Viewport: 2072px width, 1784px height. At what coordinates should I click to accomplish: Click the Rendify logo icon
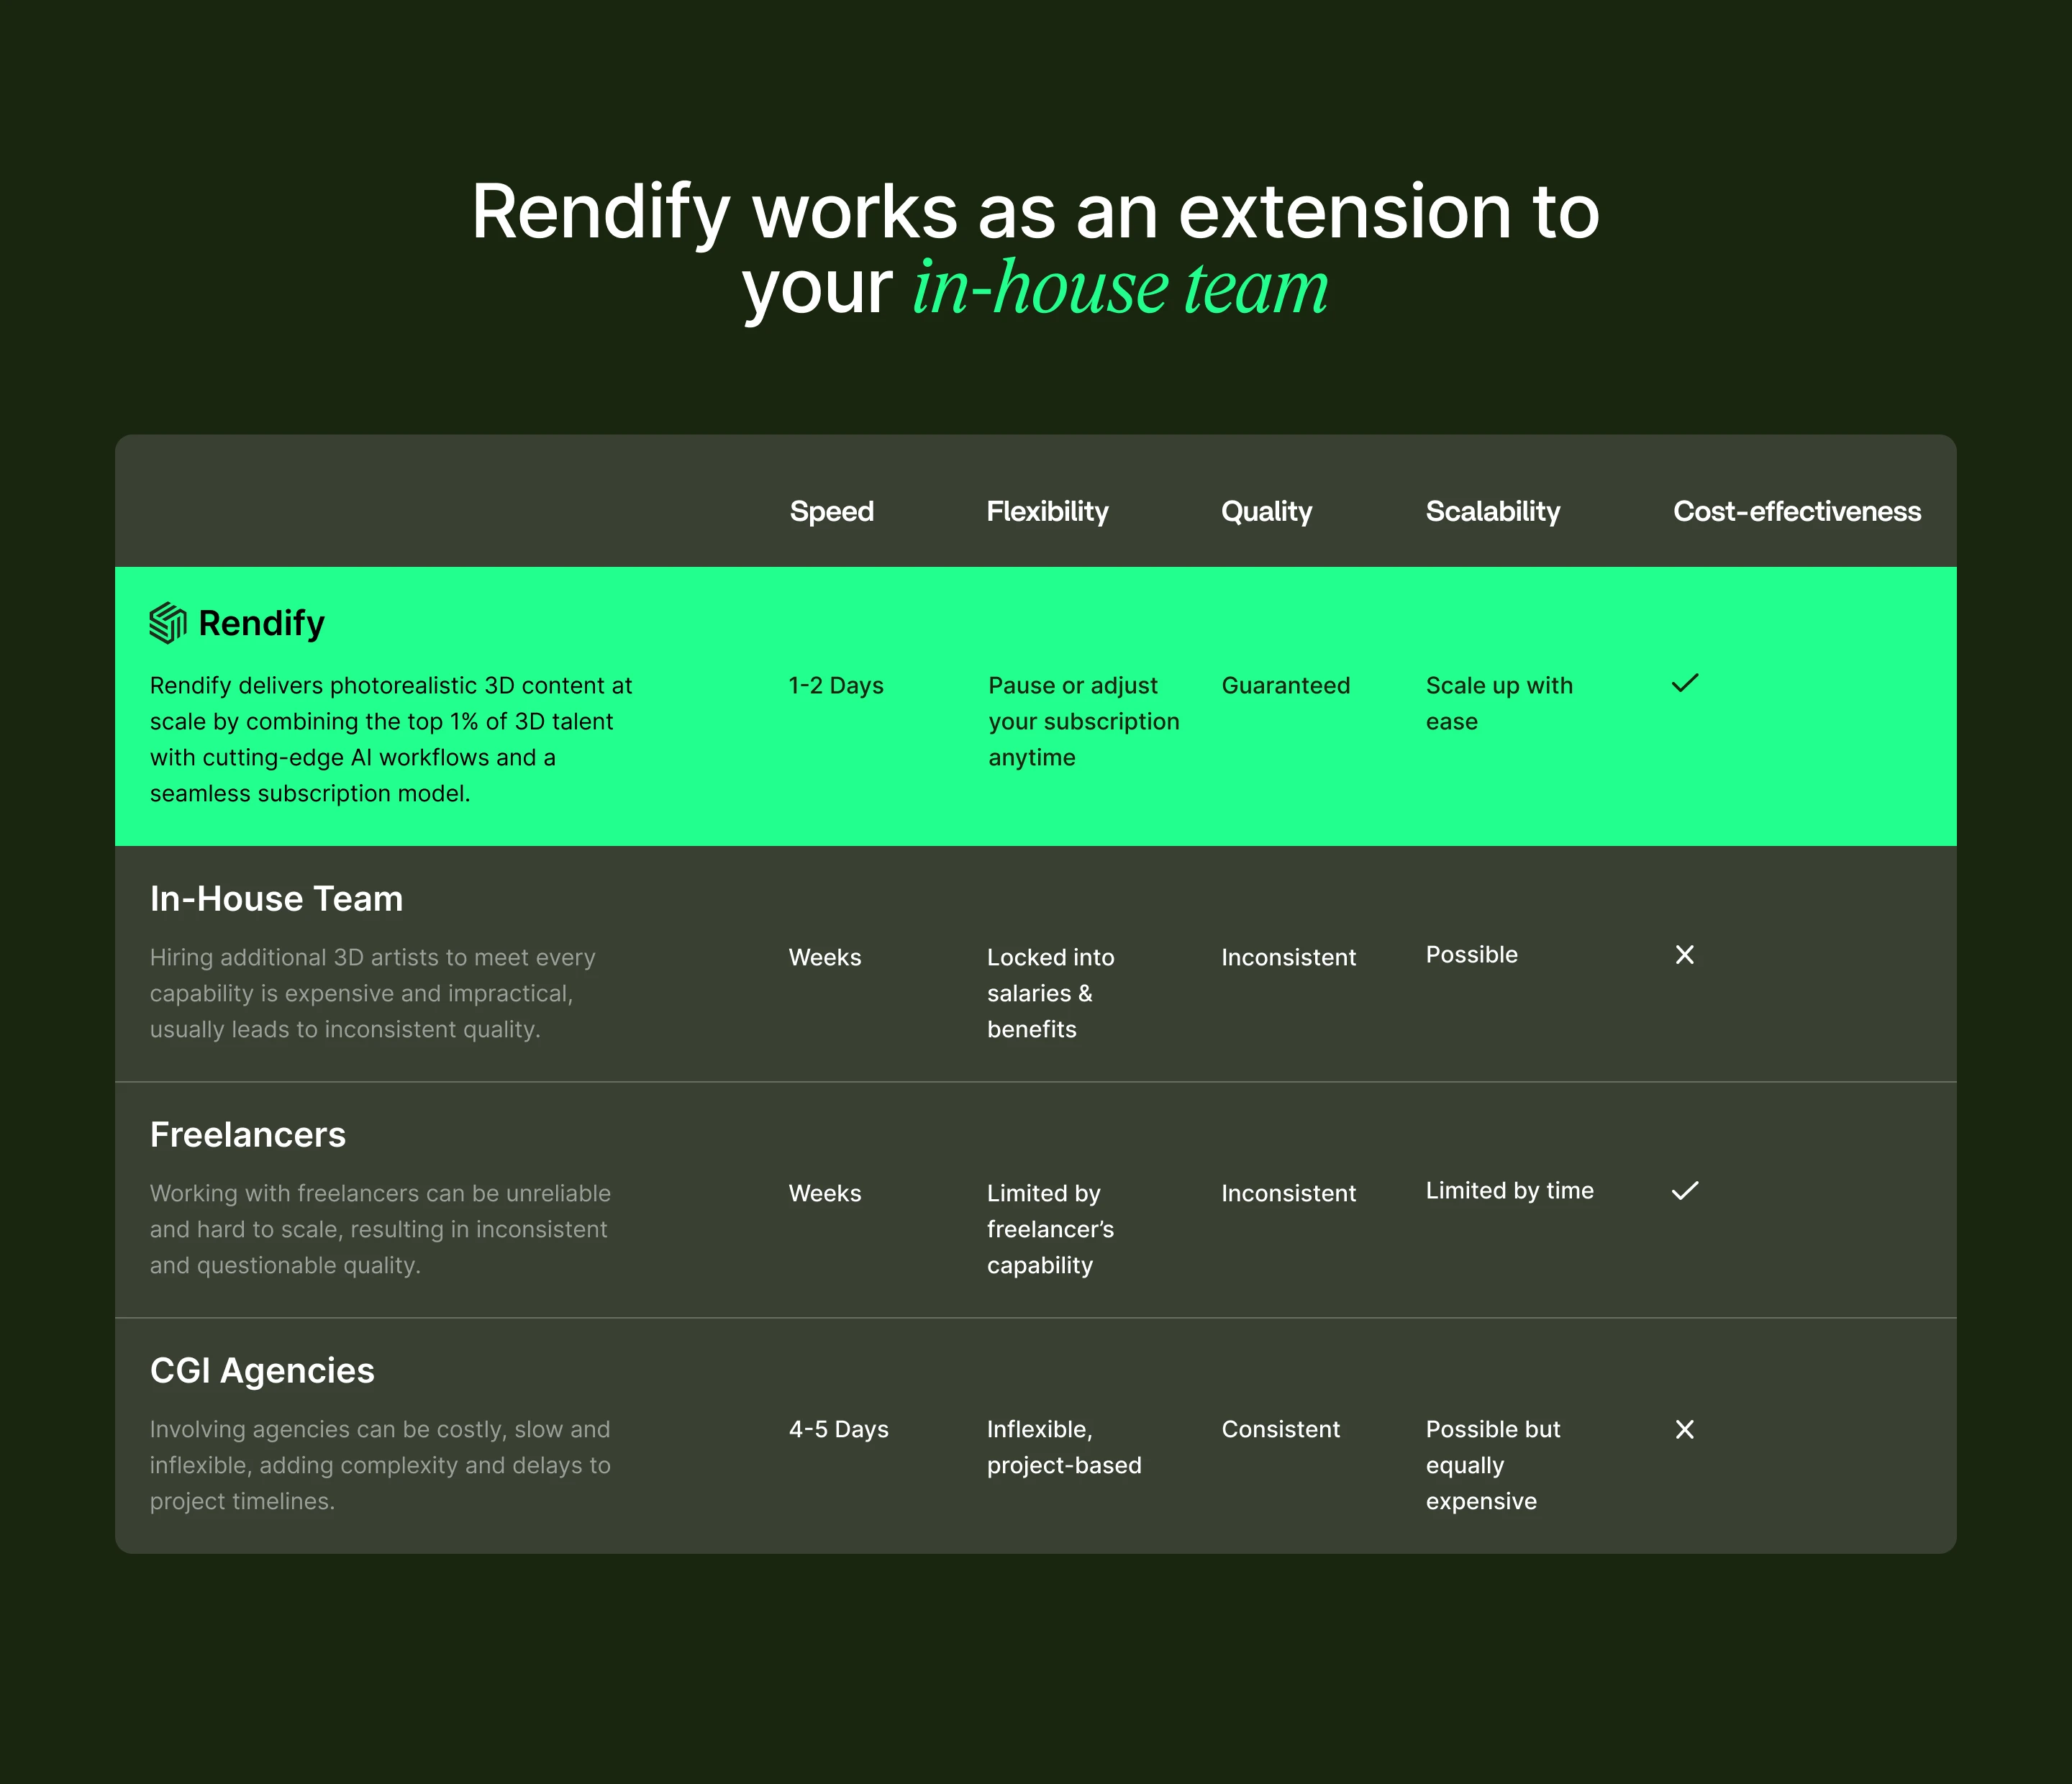[x=168, y=623]
